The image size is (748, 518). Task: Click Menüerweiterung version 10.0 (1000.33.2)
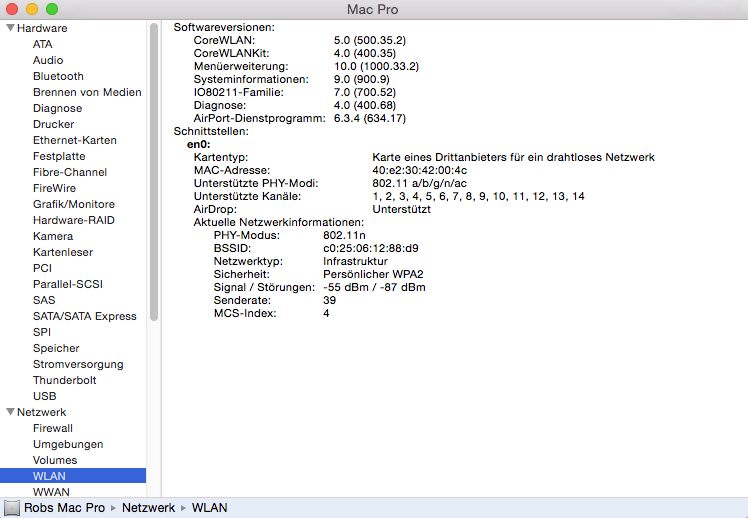(376, 66)
